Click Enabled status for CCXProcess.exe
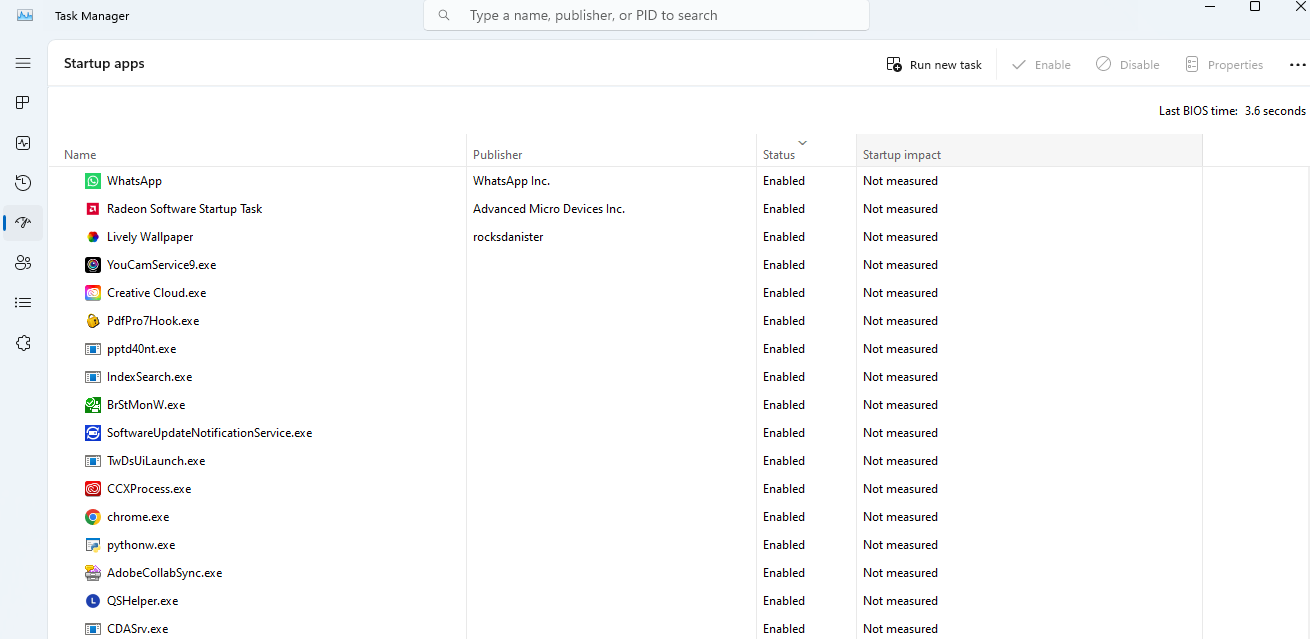1310x639 pixels. coord(784,489)
